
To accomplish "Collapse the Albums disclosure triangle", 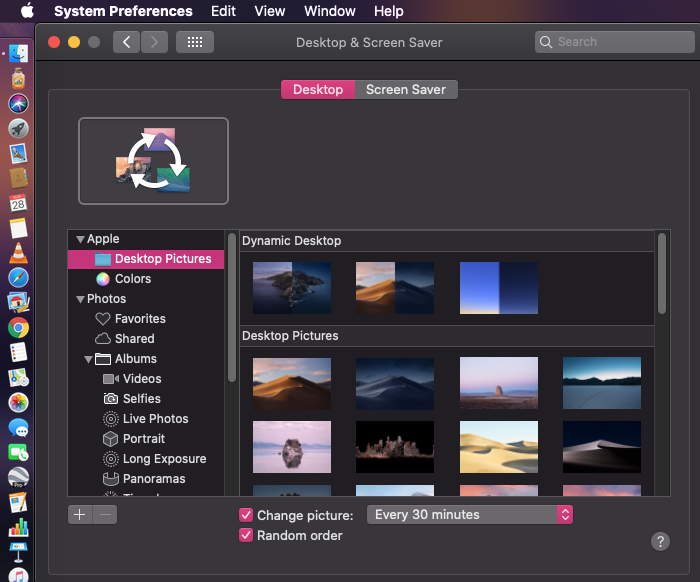I will click(88, 359).
